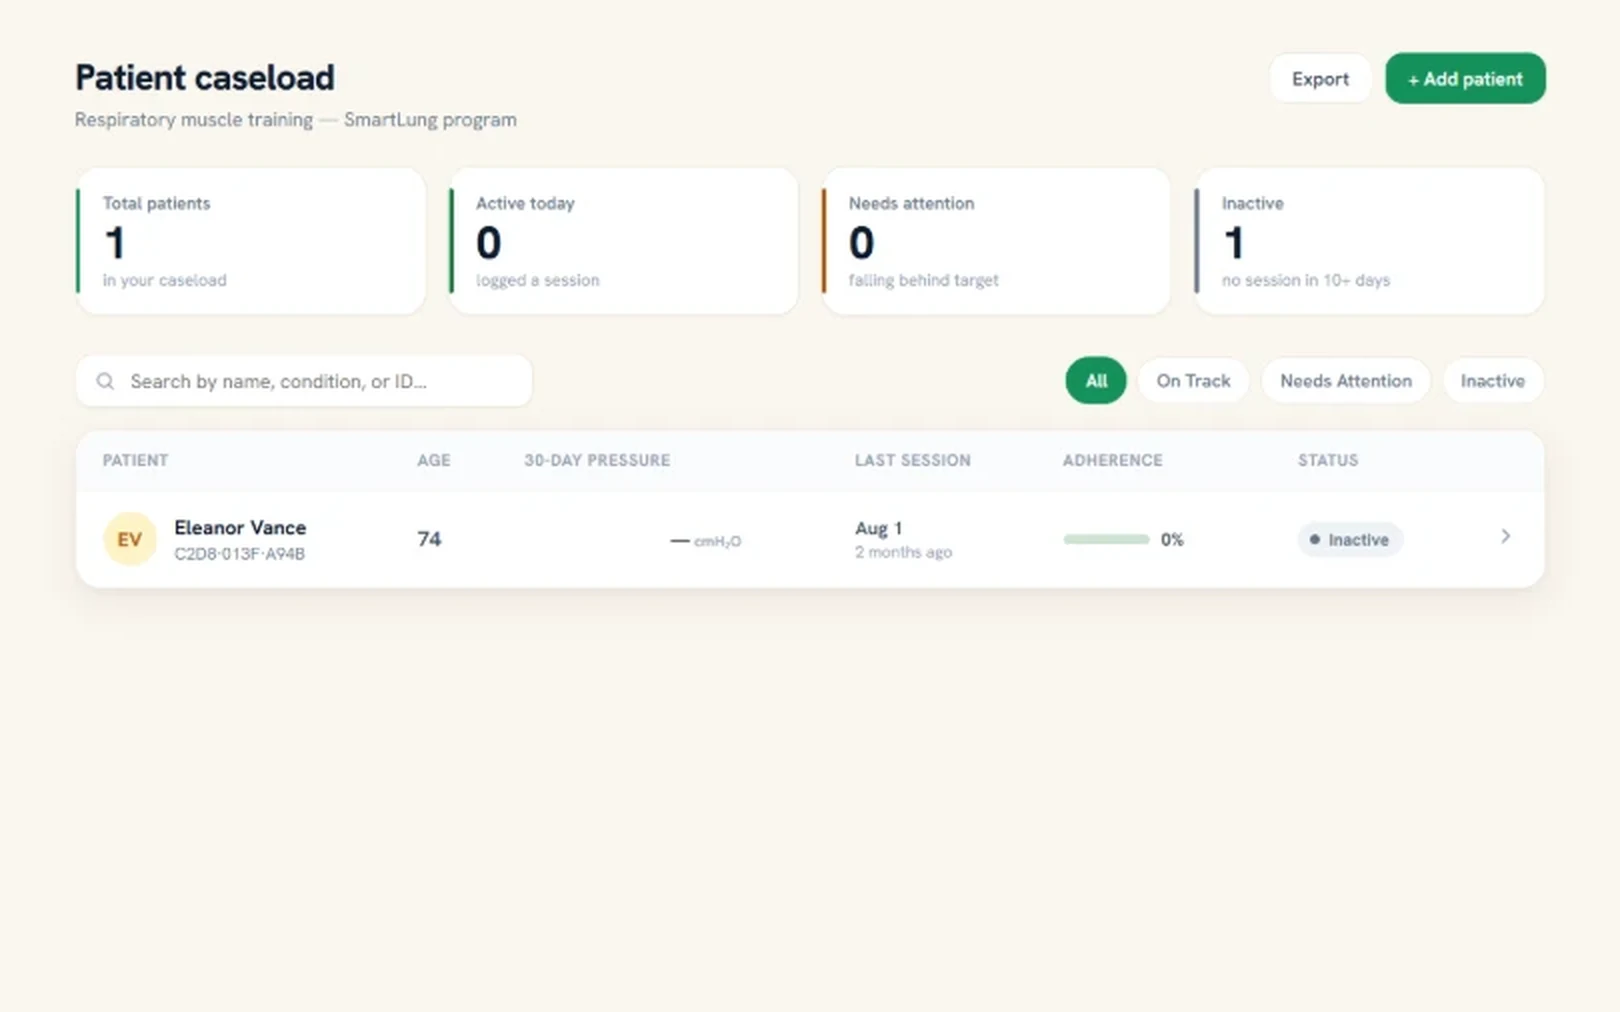The width and height of the screenshot is (1620, 1012).
Task: Open the Active today card
Action: point(624,241)
